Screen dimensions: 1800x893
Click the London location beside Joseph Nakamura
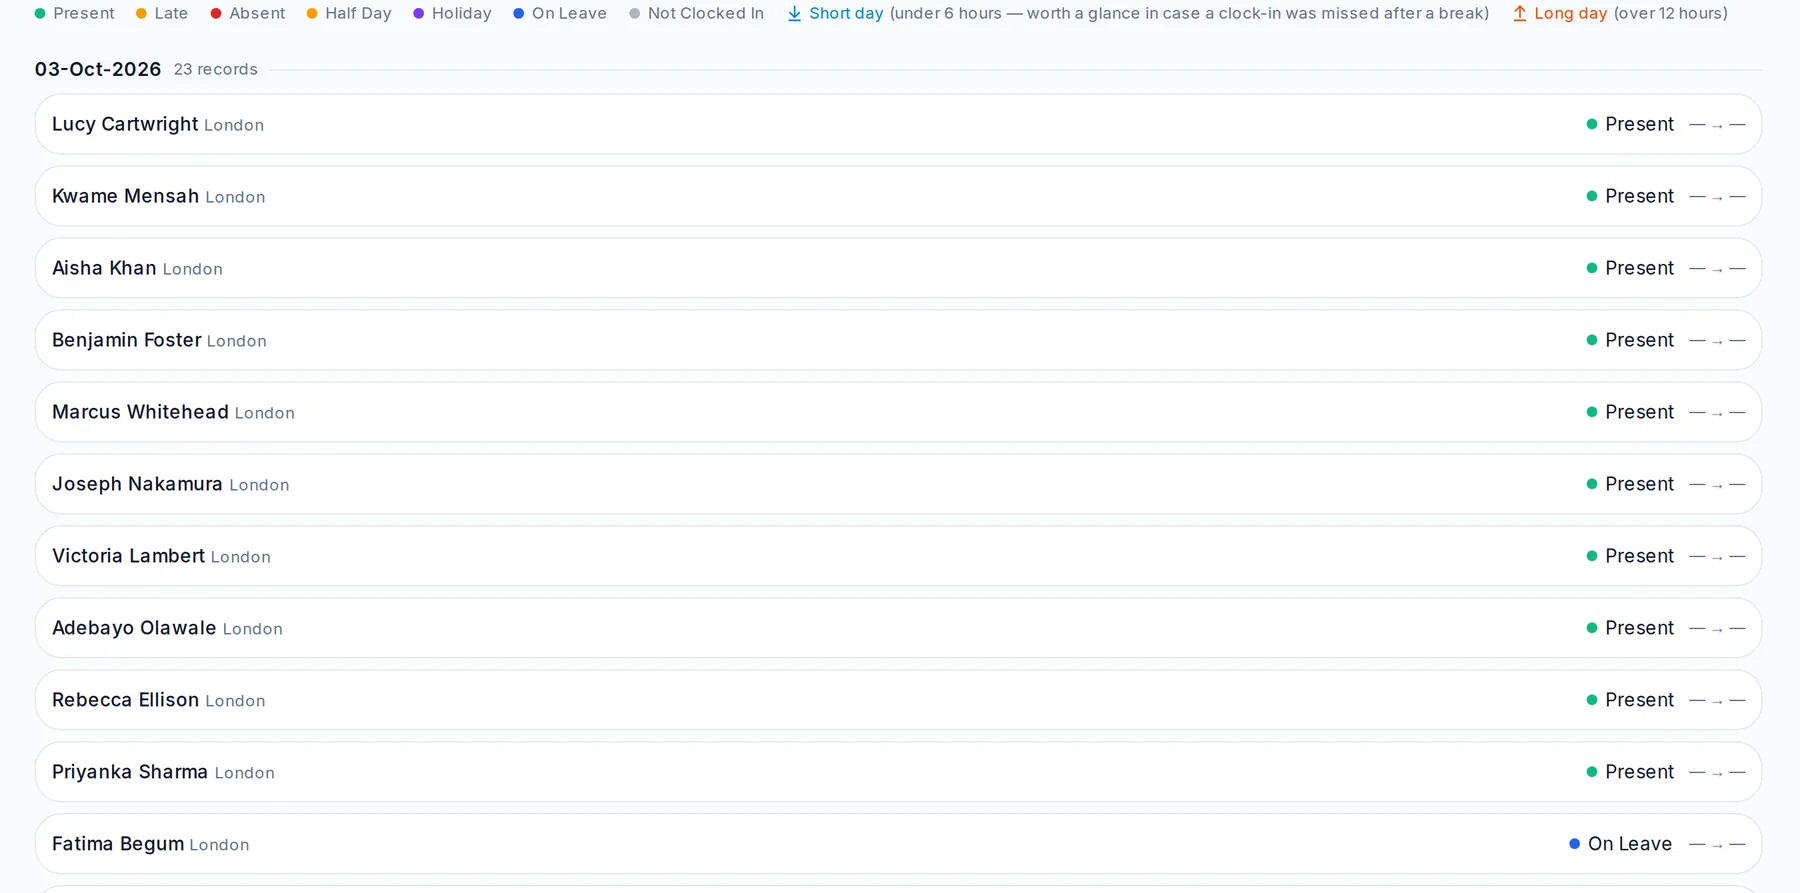[259, 485]
